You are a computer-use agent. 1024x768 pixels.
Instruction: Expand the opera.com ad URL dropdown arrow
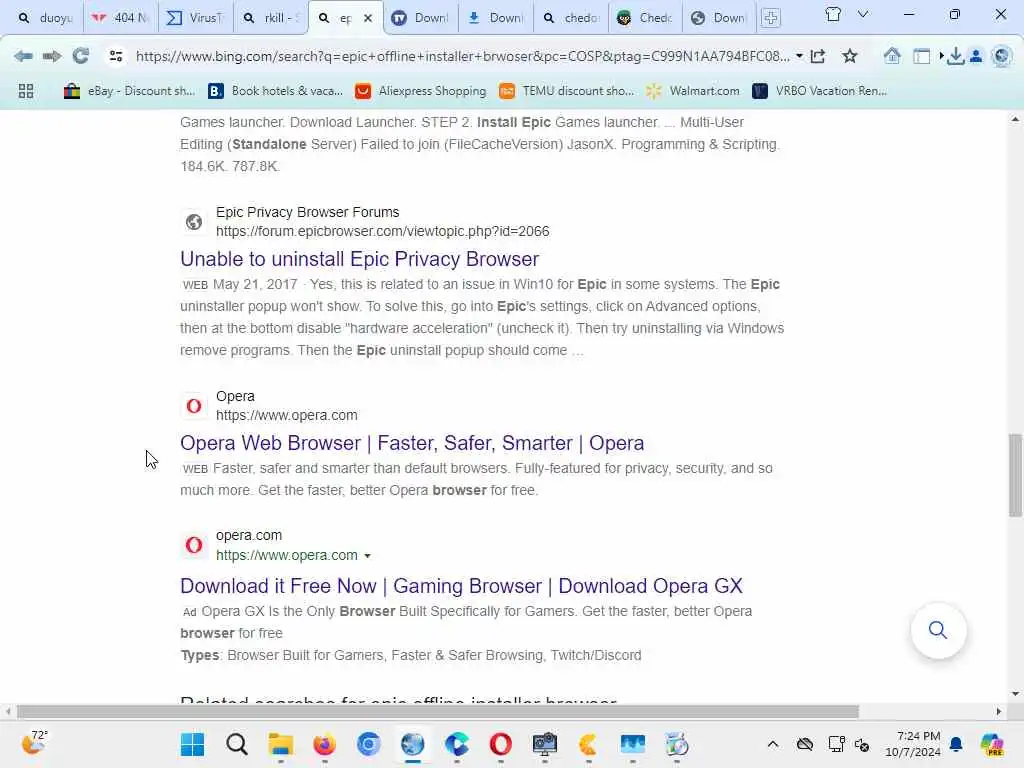(x=368, y=556)
